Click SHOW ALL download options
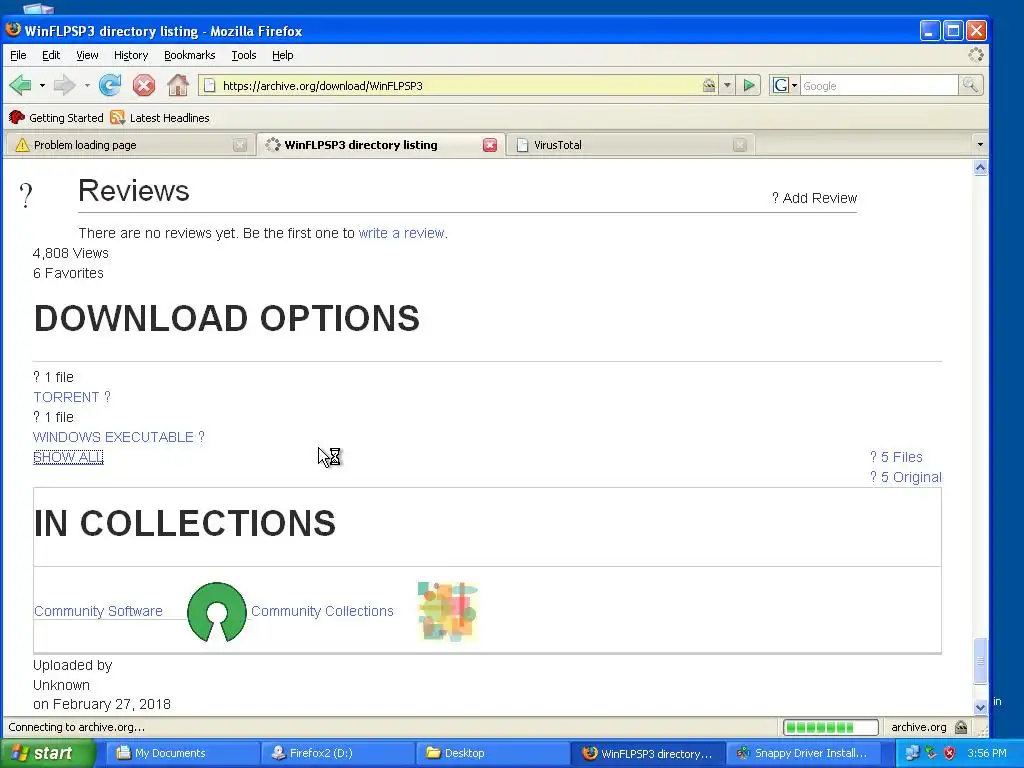This screenshot has height=768, width=1024. point(68,457)
